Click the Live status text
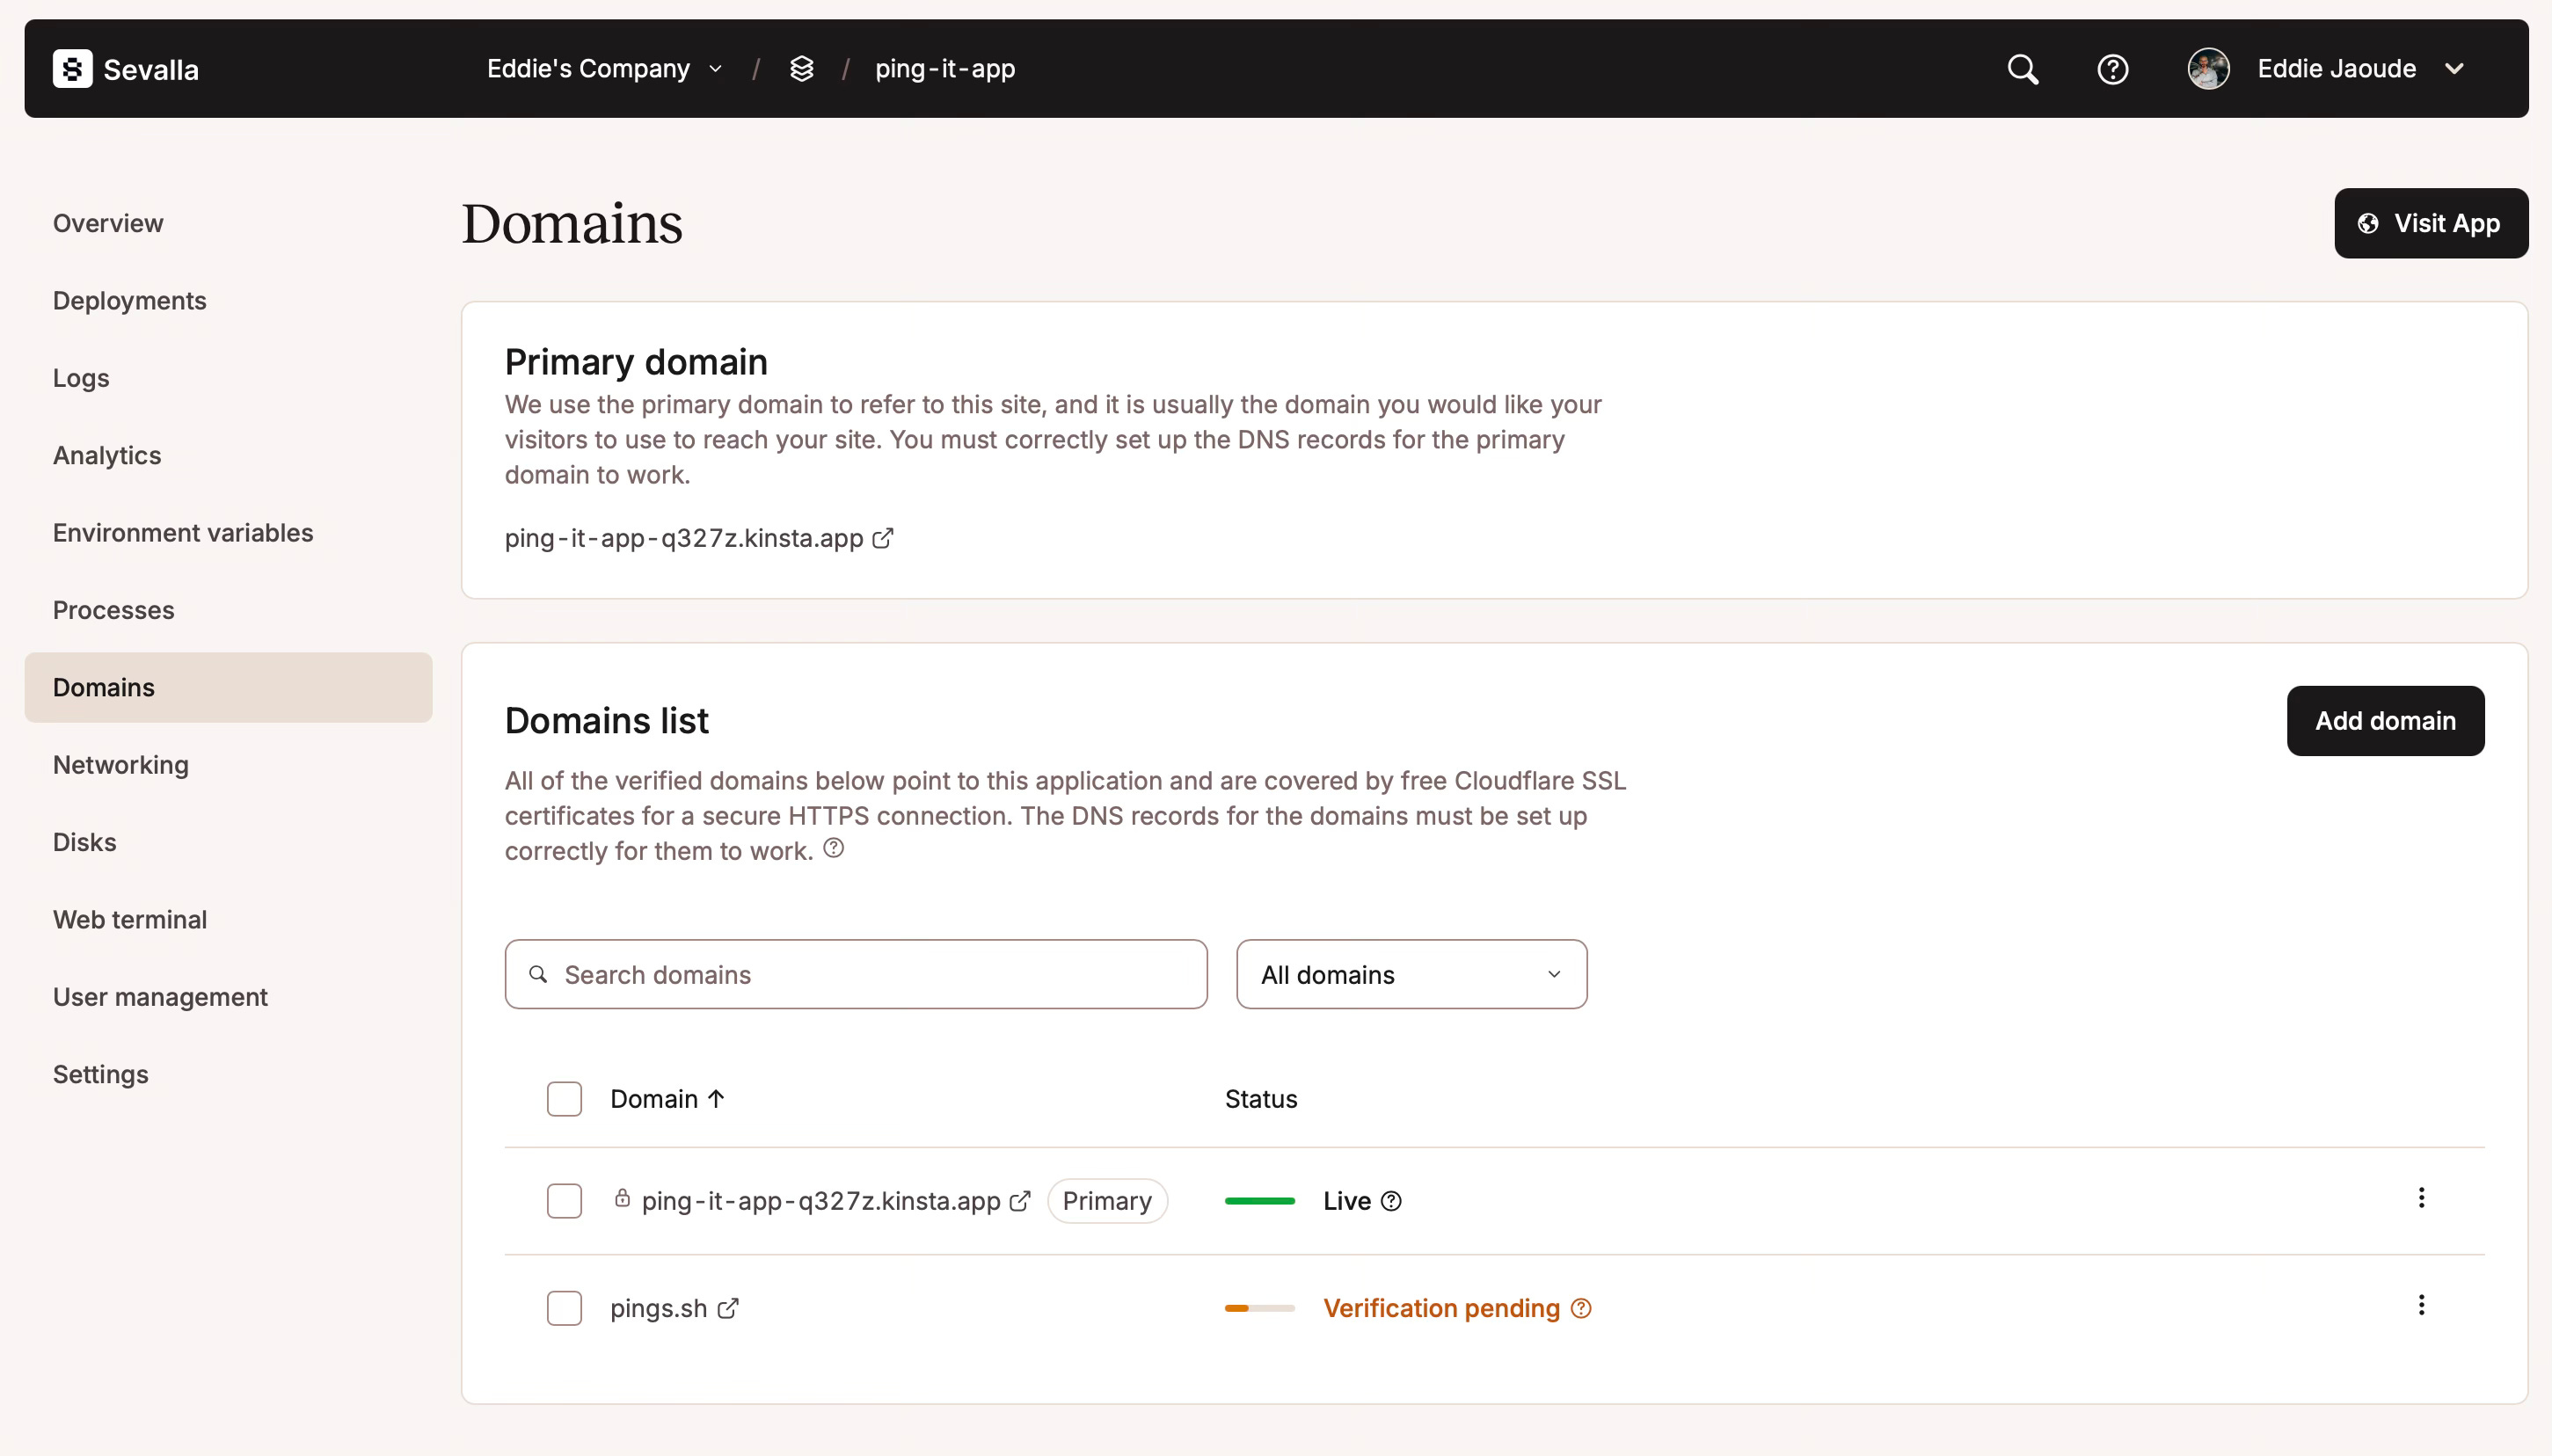The width and height of the screenshot is (2552, 1456). pyautogui.click(x=1347, y=1201)
